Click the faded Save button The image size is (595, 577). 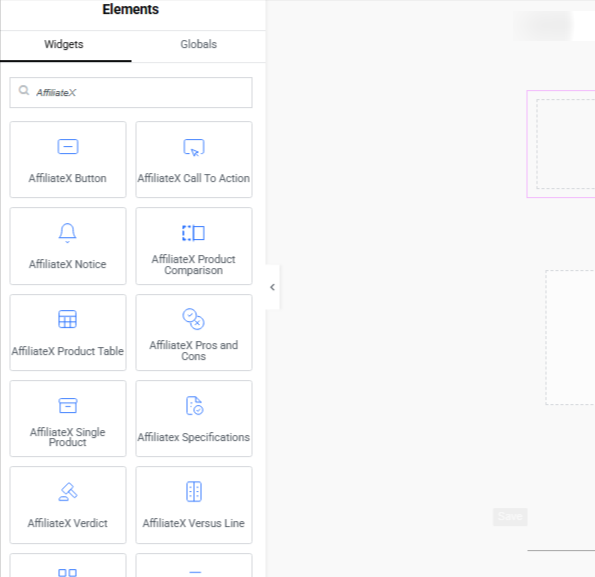tap(510, 517)
